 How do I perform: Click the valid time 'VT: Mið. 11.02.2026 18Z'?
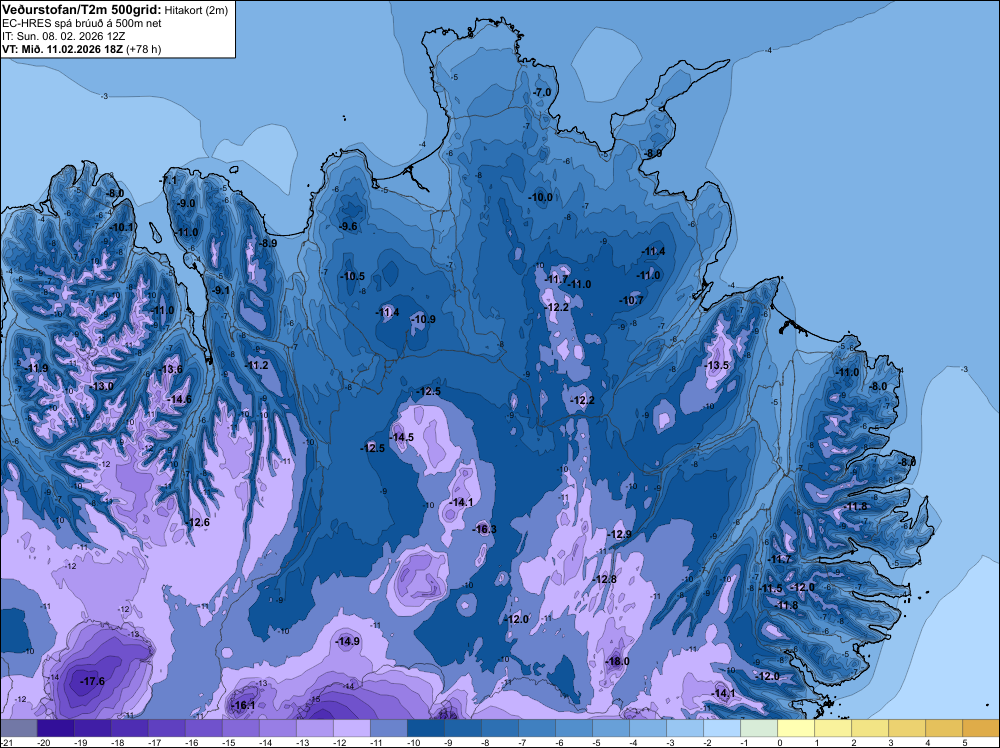[x=62, y=49]
